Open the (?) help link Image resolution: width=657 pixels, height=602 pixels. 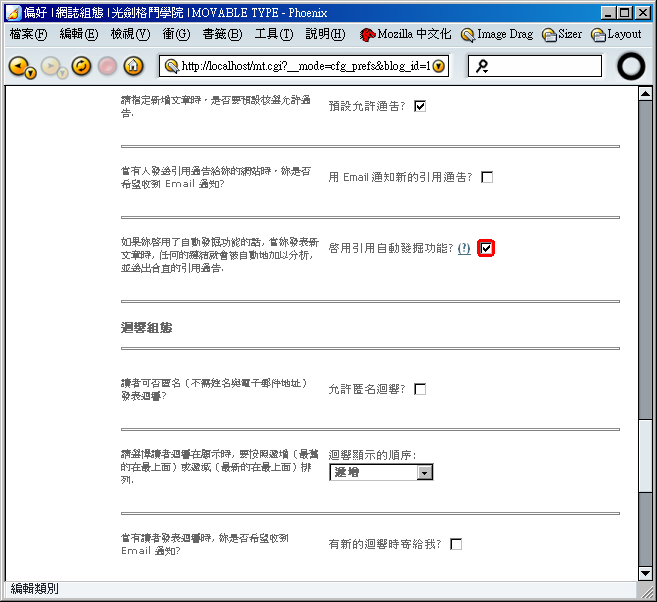(x=464, y=248)
